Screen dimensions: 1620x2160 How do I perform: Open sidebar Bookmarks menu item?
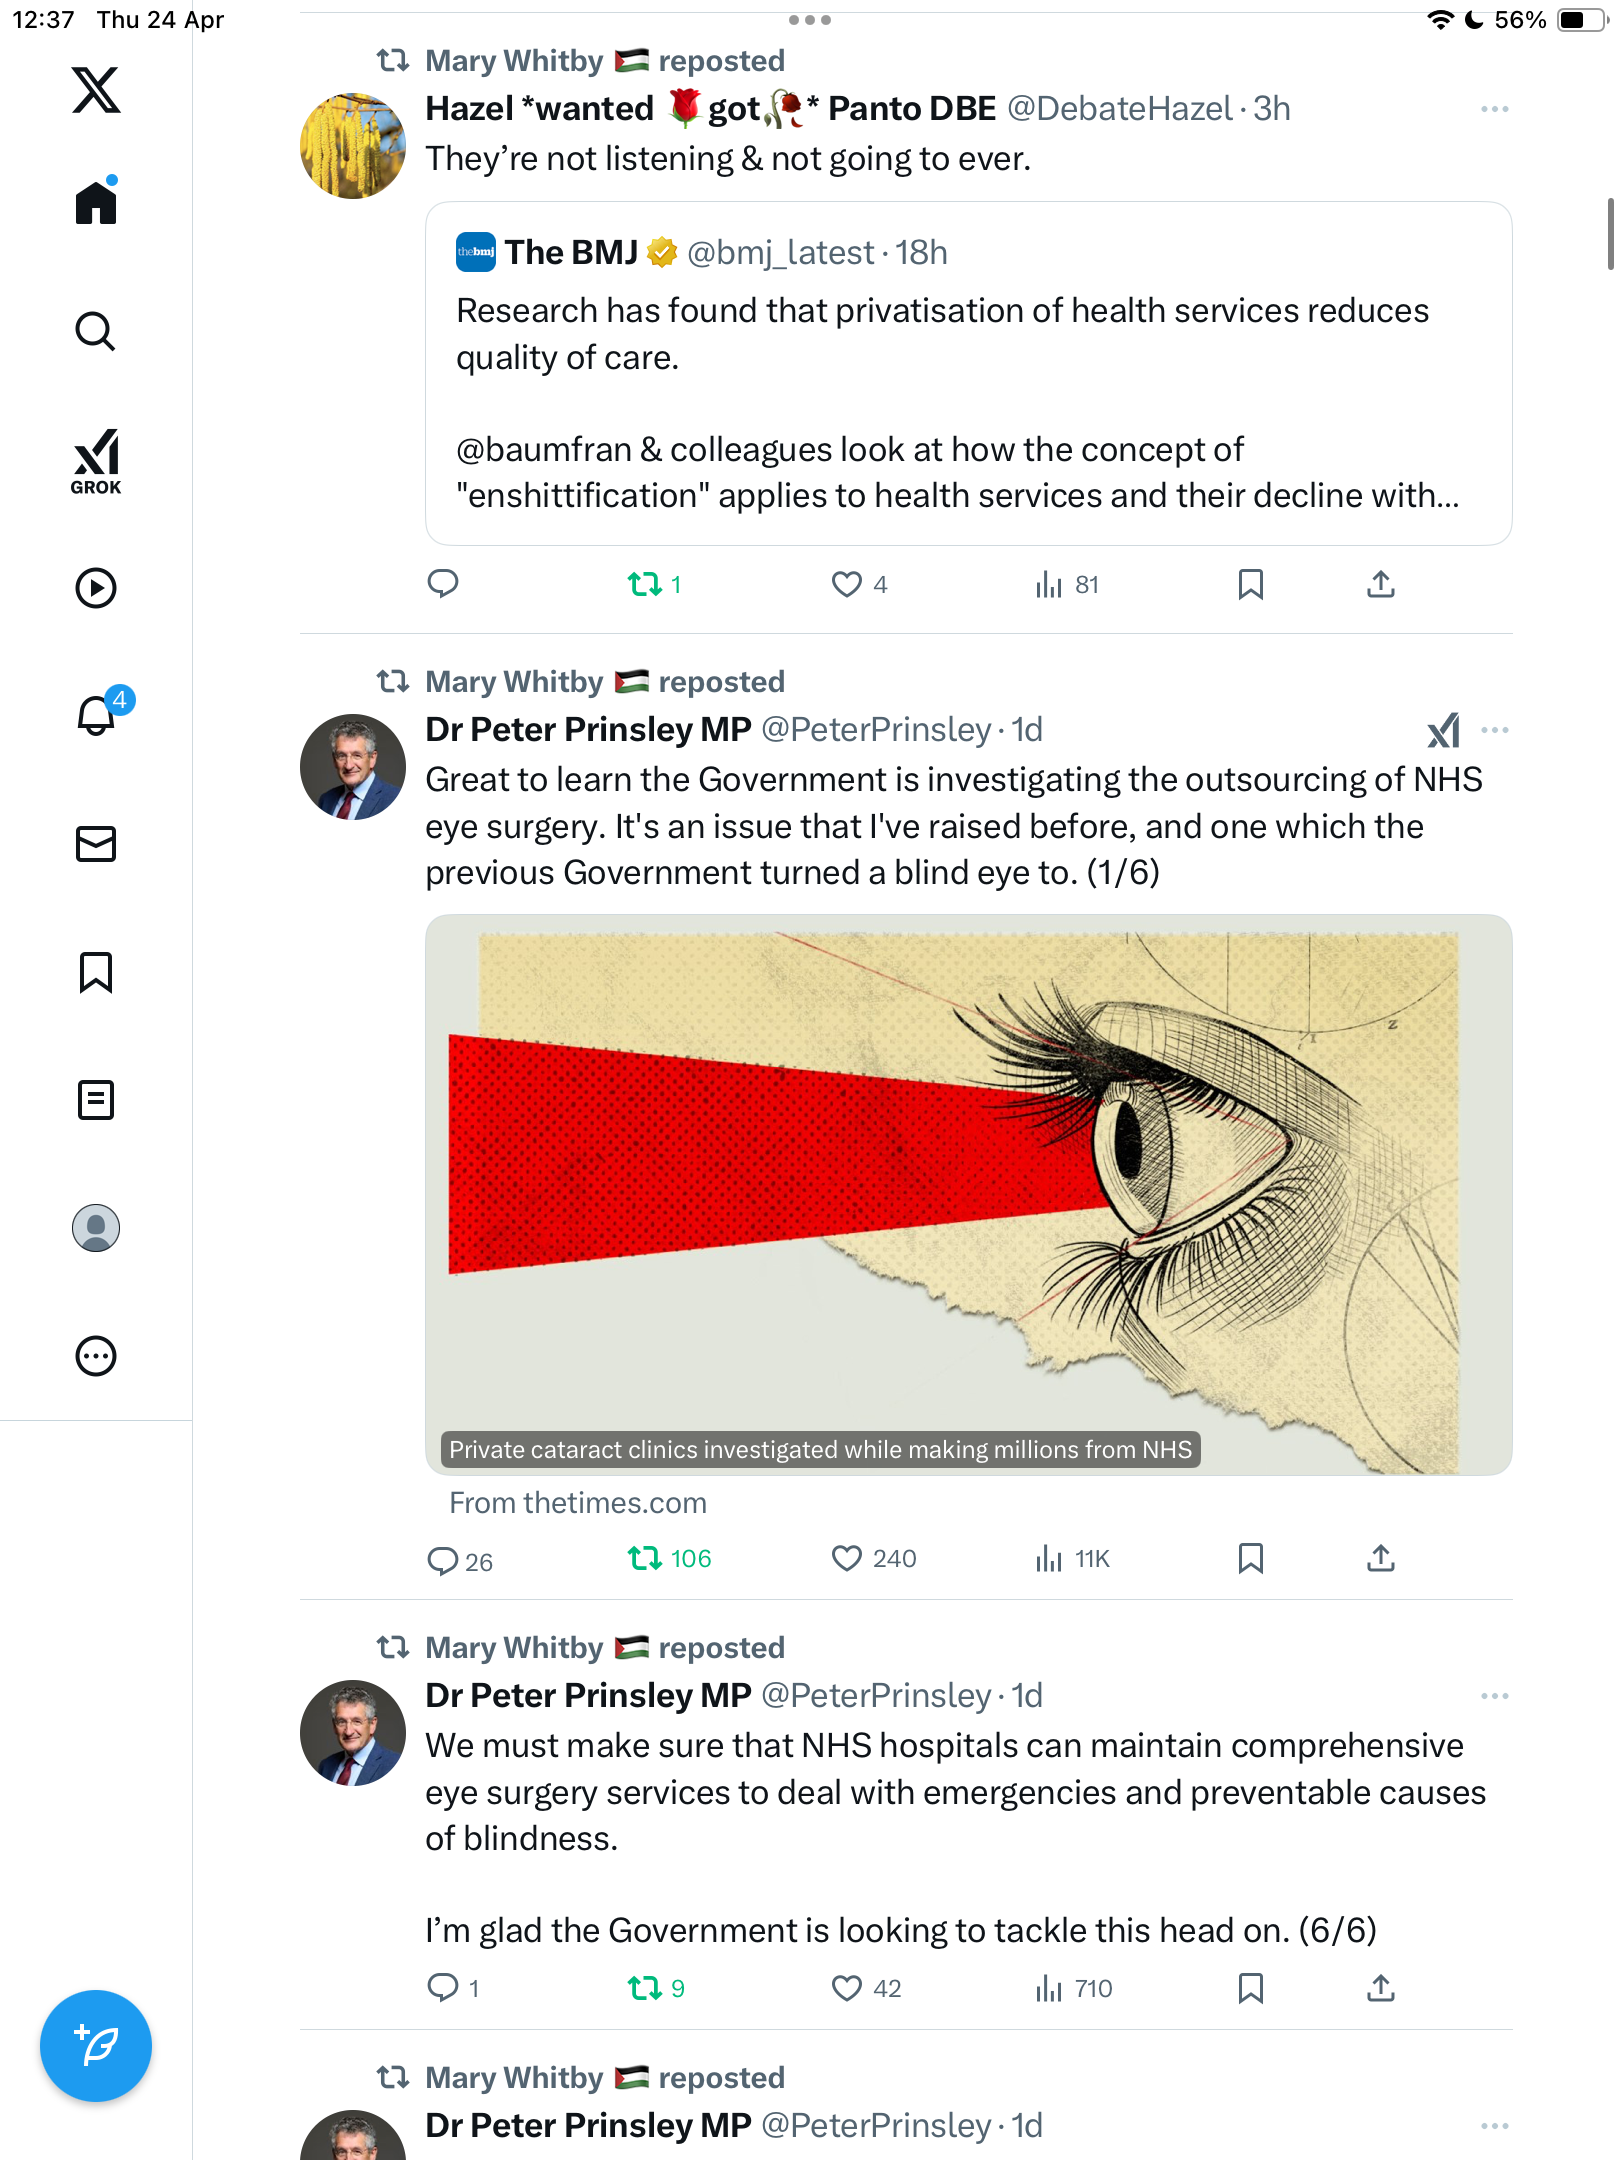click(x=96, y=972)
